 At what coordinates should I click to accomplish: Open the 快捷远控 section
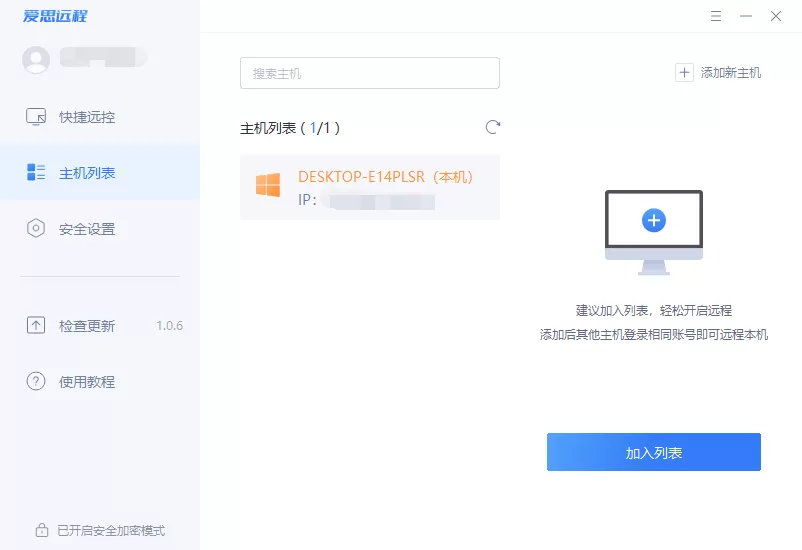tap(100, 117)
